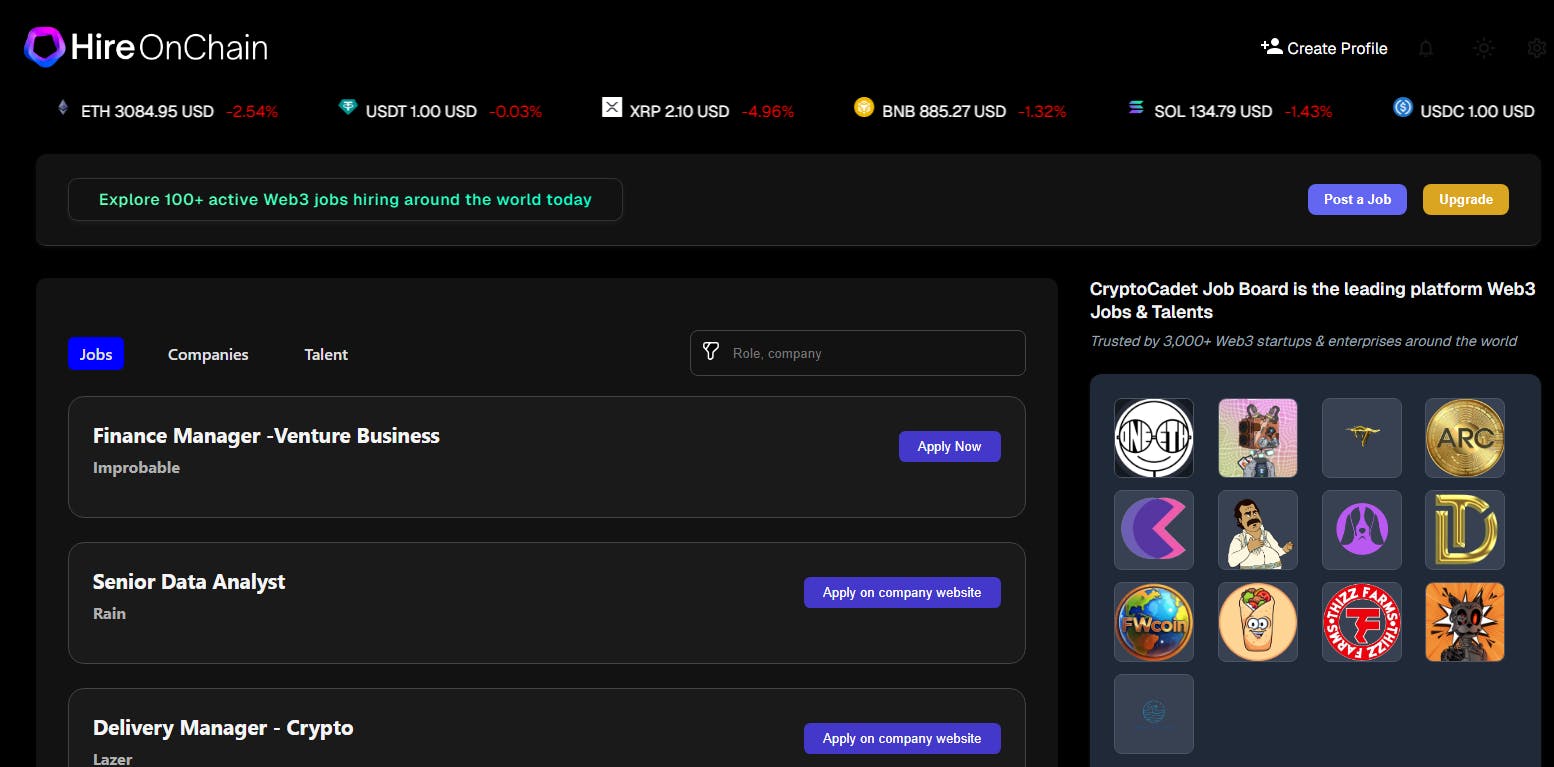Screen dimensions: 1554x767
Task: Click ETH 3084.95 USD price text
Action: tap(147, 111)
